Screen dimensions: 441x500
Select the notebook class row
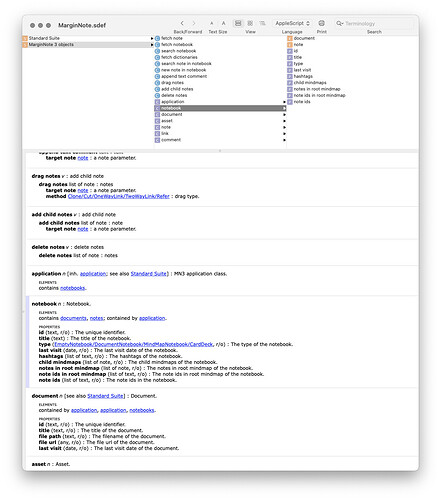click(x=220, y=108)
